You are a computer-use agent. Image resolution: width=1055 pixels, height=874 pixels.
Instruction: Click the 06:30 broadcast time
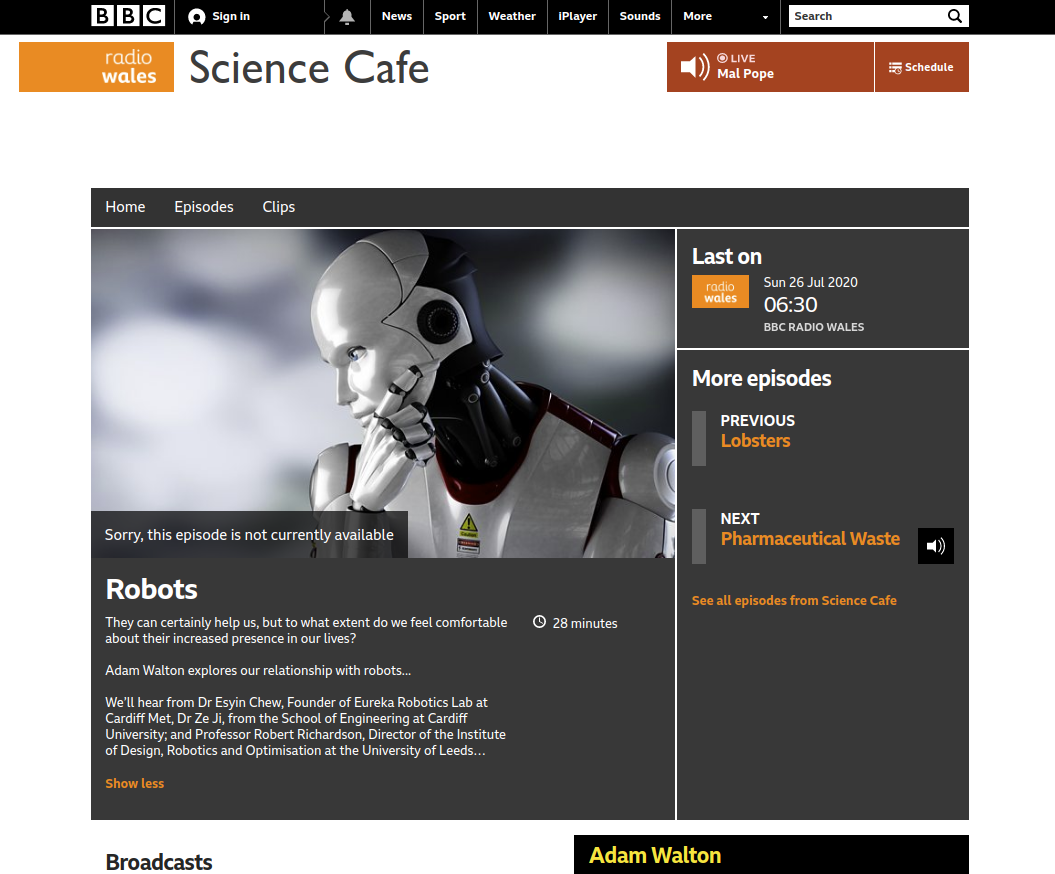click(x=791, y=305)
